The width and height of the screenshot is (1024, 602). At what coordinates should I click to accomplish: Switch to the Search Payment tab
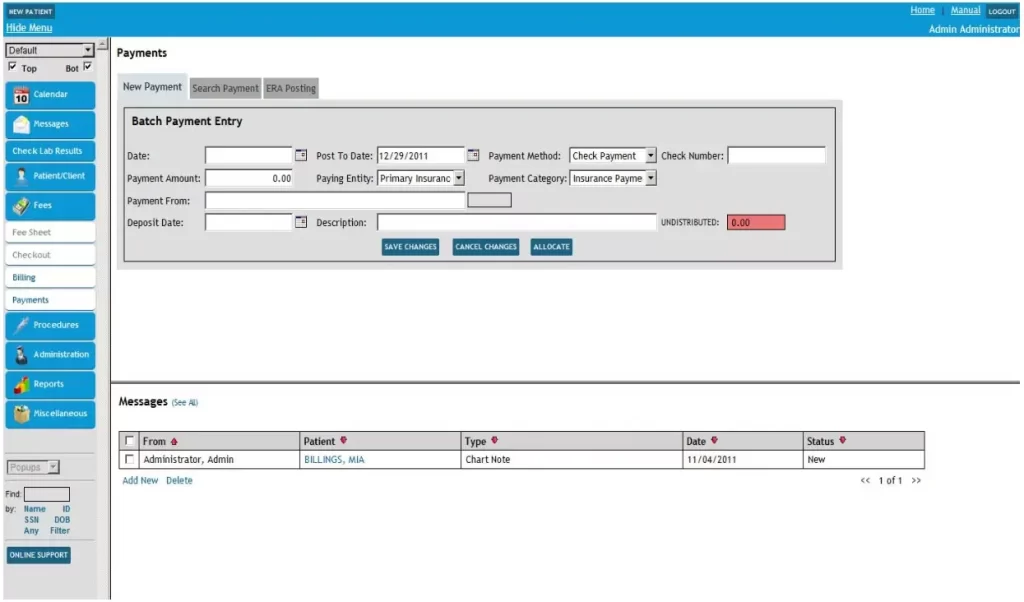(x=225, y=88)
